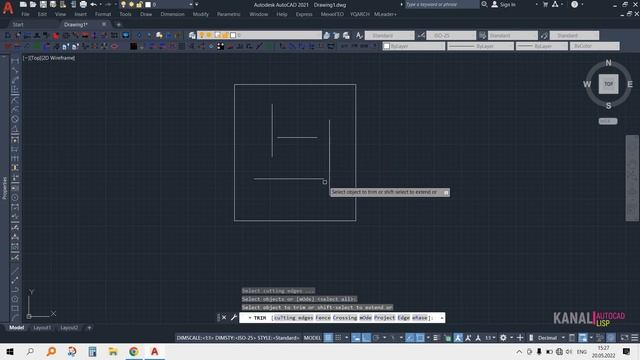The height and width of the screenshot is (360, 640).
Task: Click white color swatch in color control
Action: [387, 46]
